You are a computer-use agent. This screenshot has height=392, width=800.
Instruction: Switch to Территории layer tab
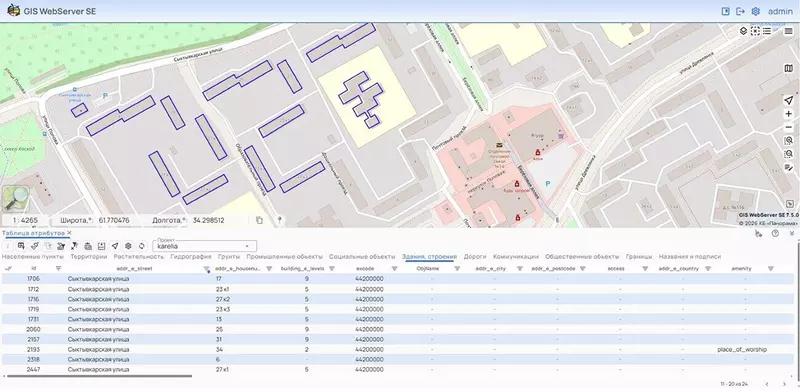[89, 257]
